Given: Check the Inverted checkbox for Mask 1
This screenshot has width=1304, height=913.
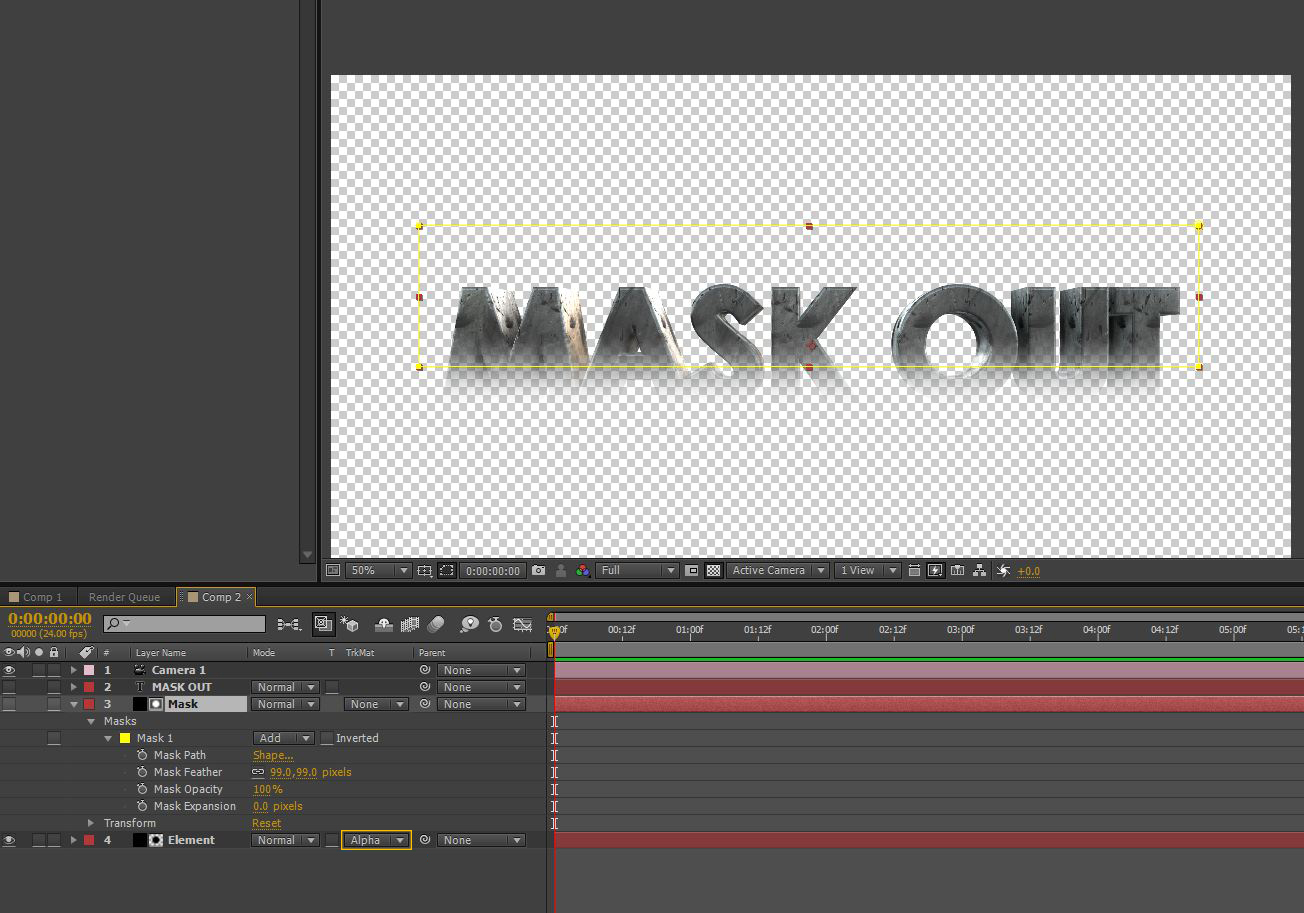Looking at the screenshot, I should pyautogui.click(x=327, y=738).
